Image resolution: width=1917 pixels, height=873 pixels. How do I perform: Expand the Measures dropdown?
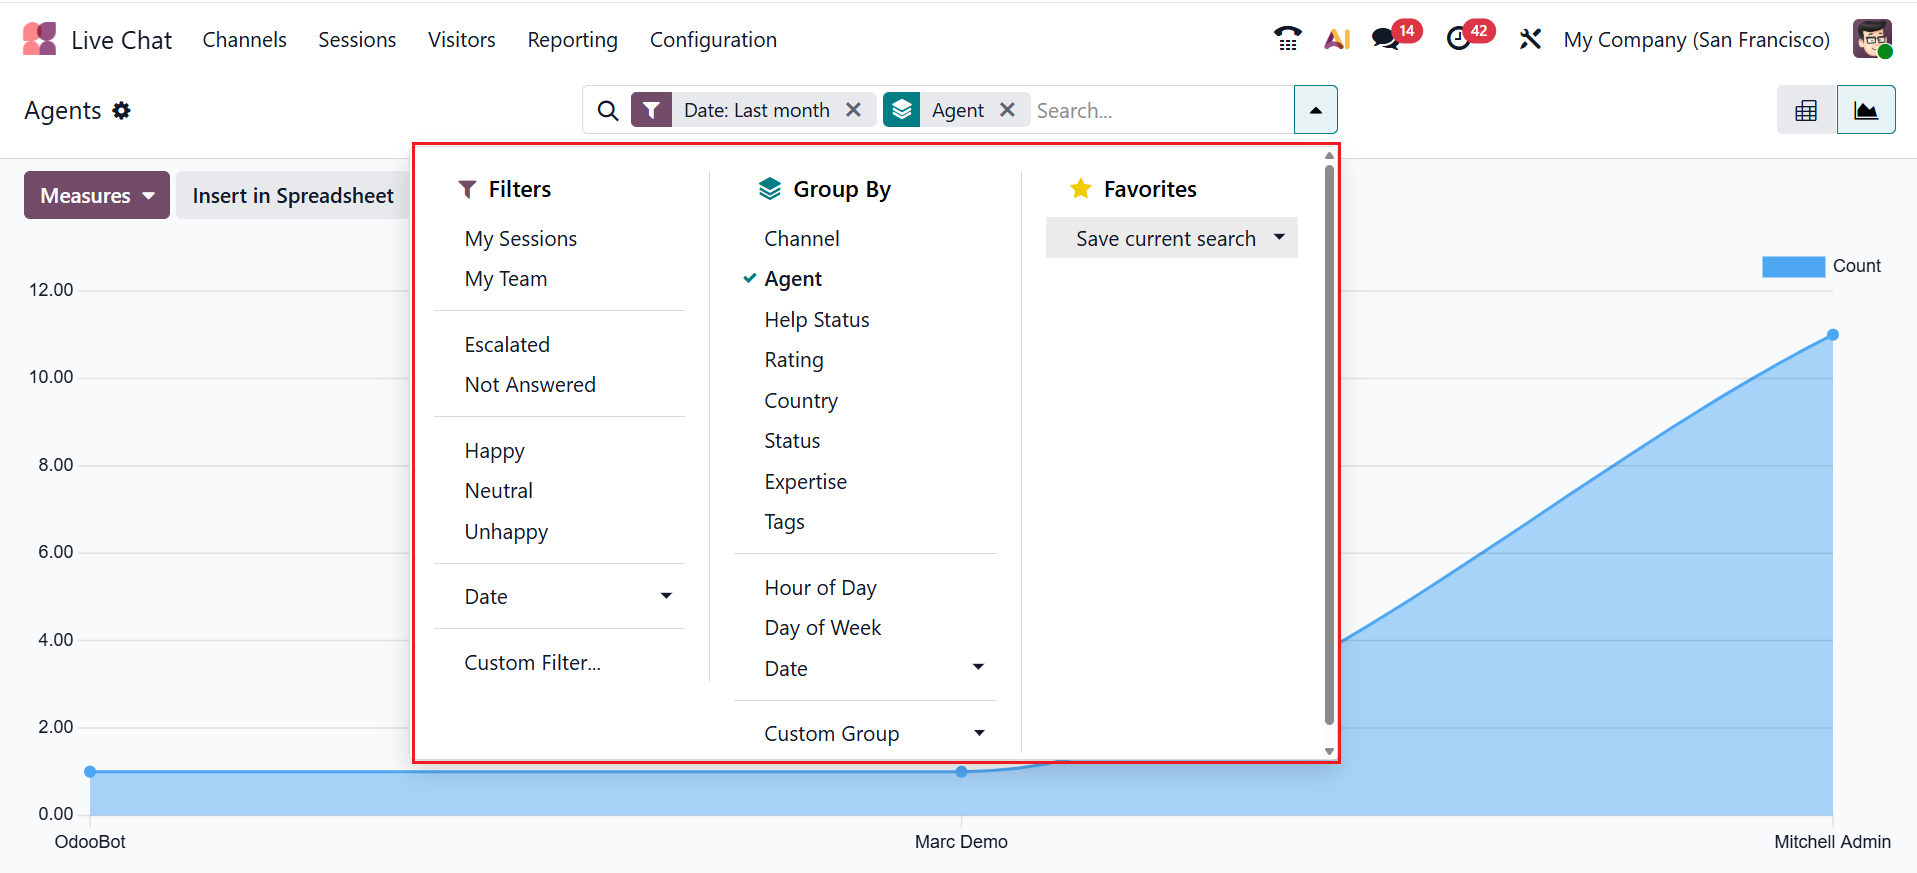click(x=97, y=195)
